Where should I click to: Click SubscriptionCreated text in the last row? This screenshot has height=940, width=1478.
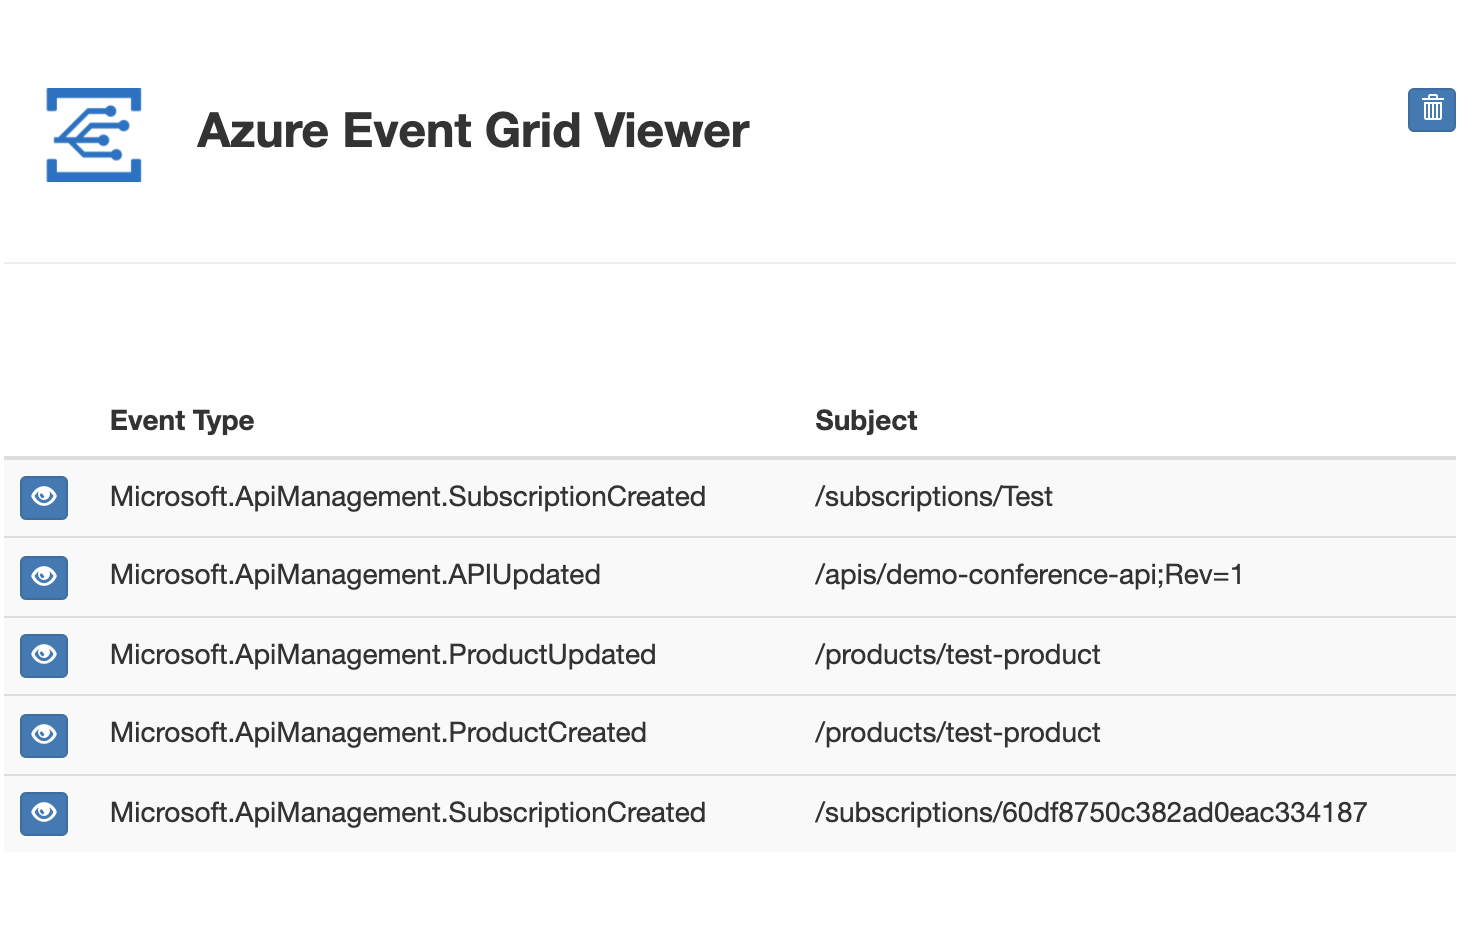[x=408, y=813]
